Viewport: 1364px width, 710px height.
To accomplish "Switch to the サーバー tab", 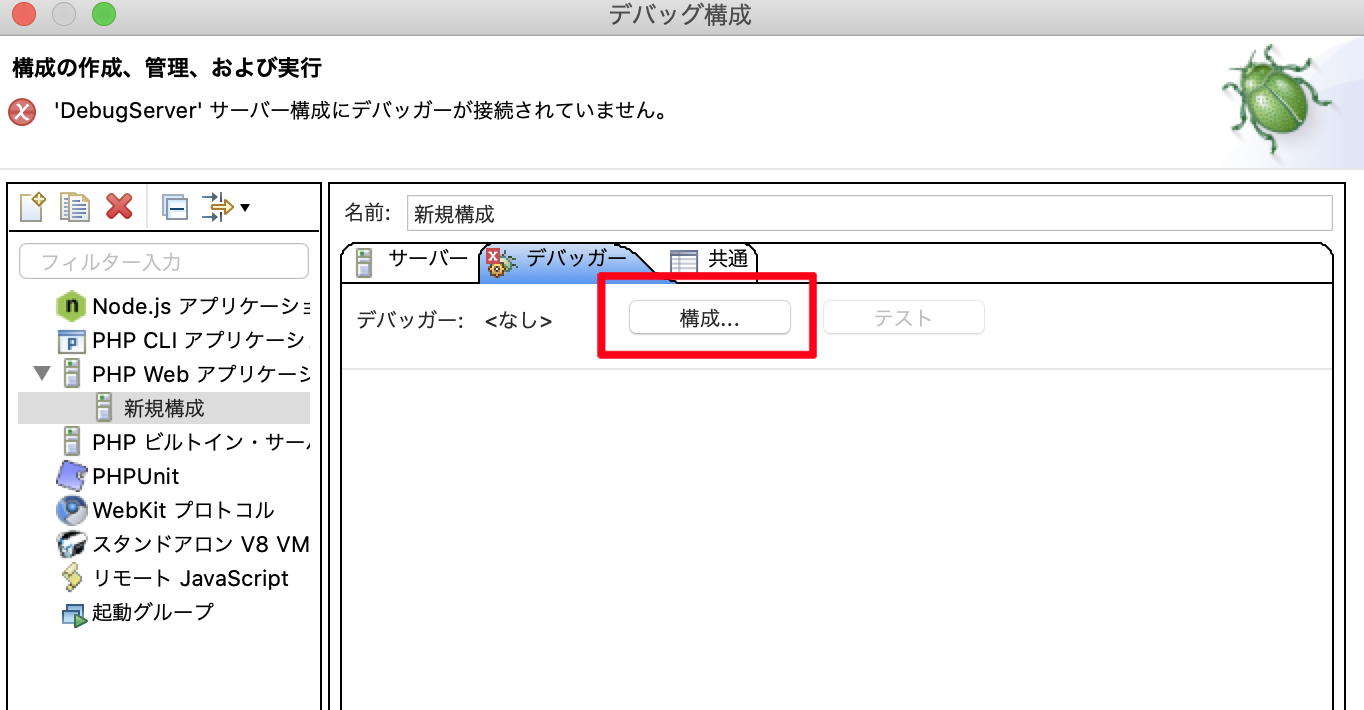I will (412, 259).
